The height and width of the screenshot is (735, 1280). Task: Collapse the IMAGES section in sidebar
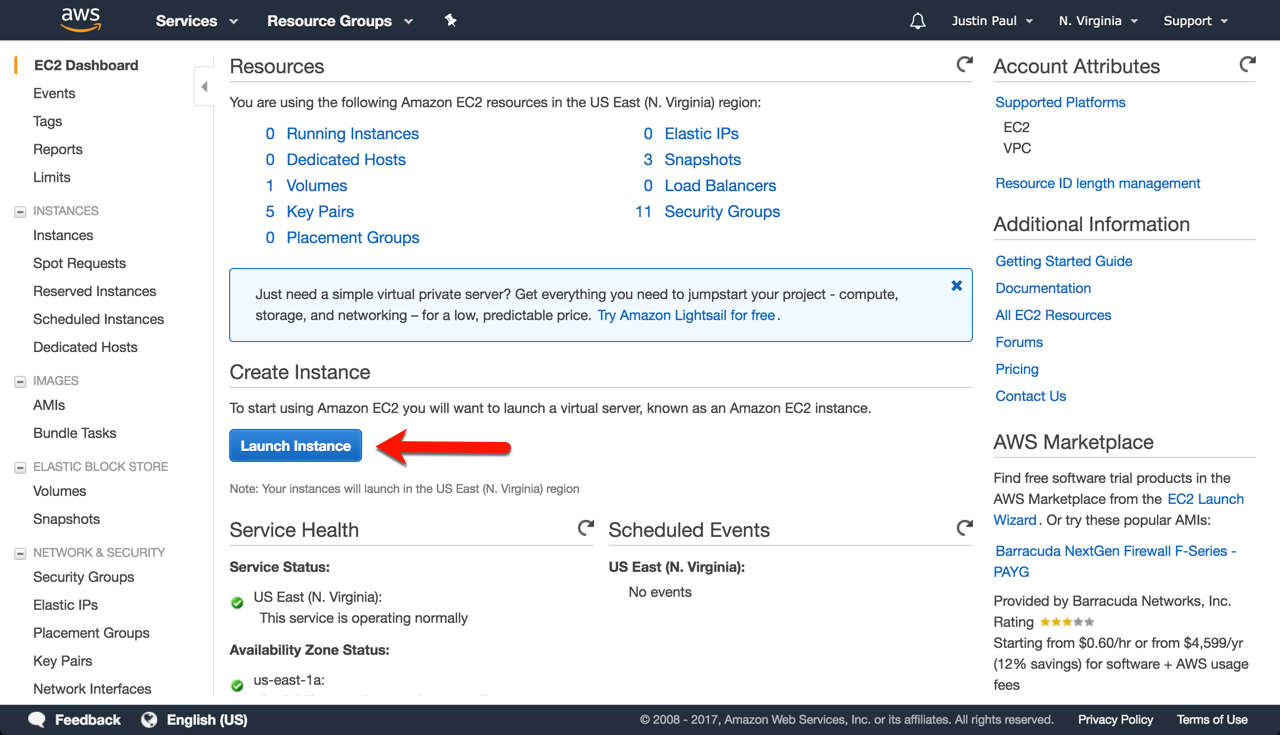click(20, 382)
